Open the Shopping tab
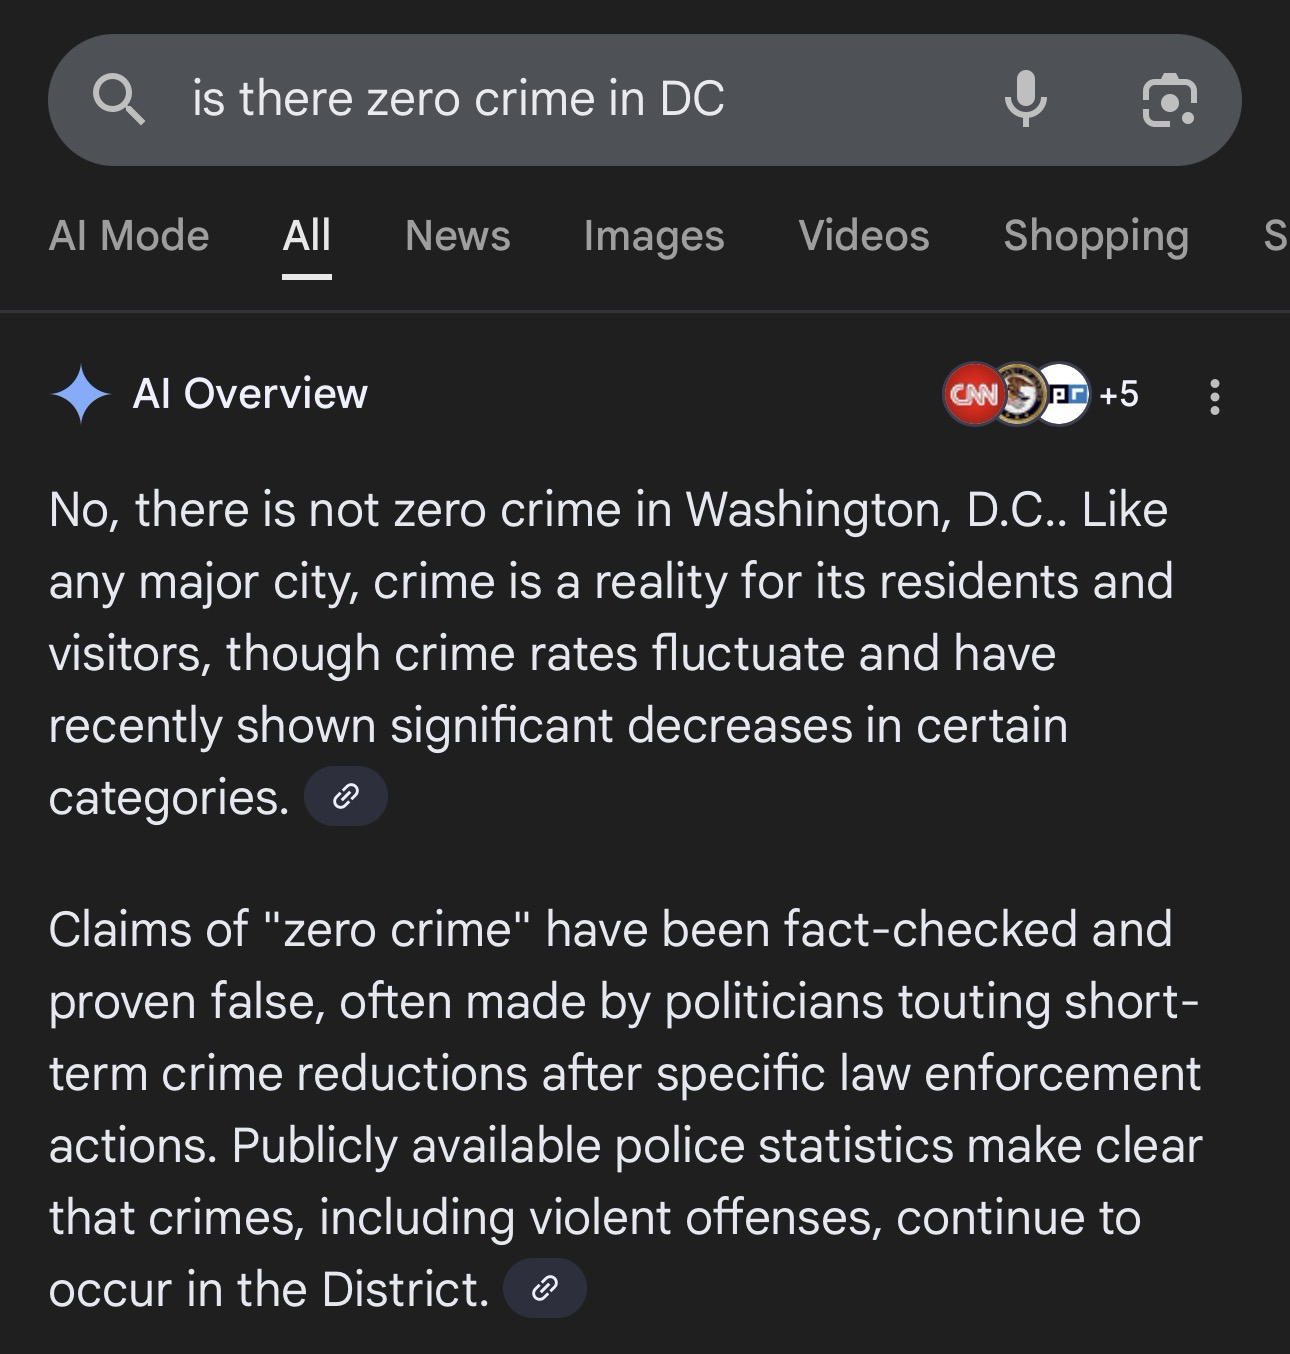This screenshot has width=1290, height=1354. 1096,236
